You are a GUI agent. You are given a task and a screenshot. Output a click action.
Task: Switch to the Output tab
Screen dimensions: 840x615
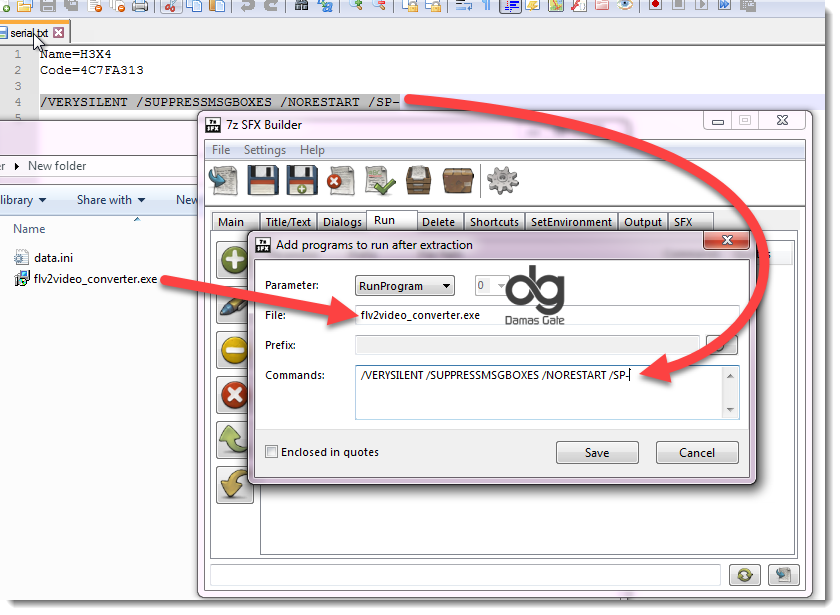coord(643,222)
